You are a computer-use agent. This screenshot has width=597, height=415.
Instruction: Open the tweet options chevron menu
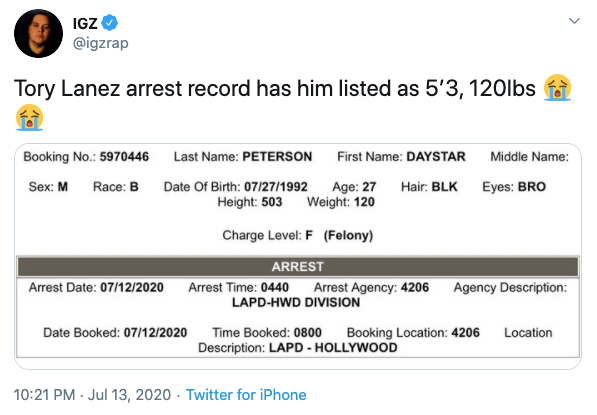tap(574, 21)
